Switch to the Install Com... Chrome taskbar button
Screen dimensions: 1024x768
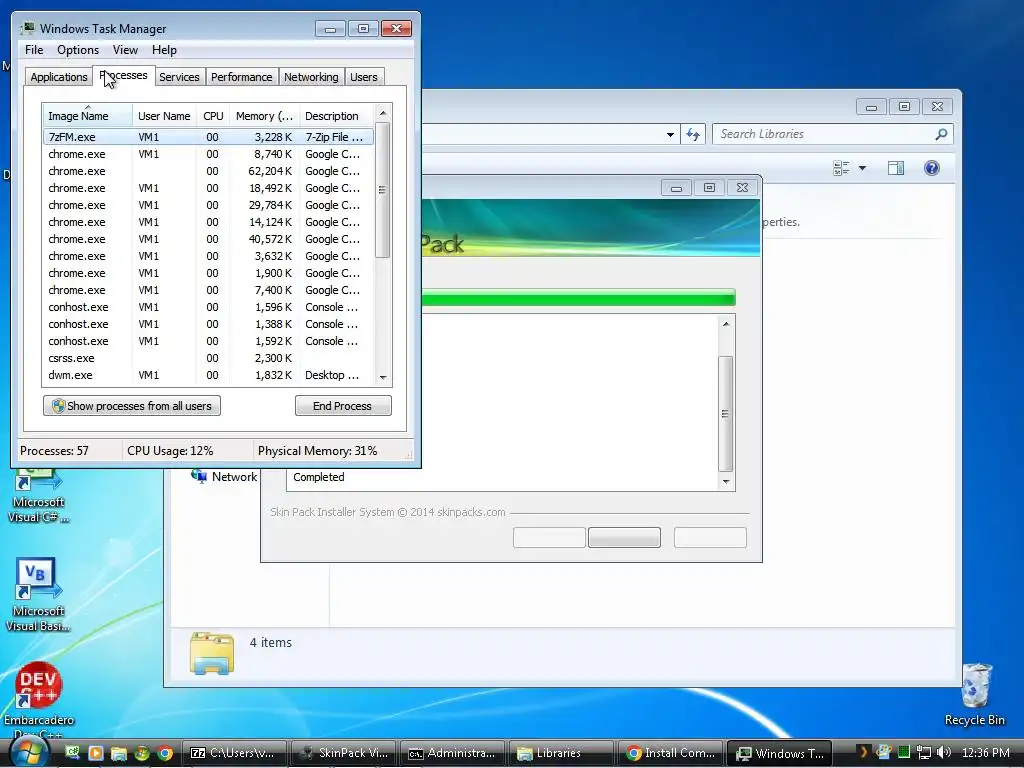click(670, 753)
